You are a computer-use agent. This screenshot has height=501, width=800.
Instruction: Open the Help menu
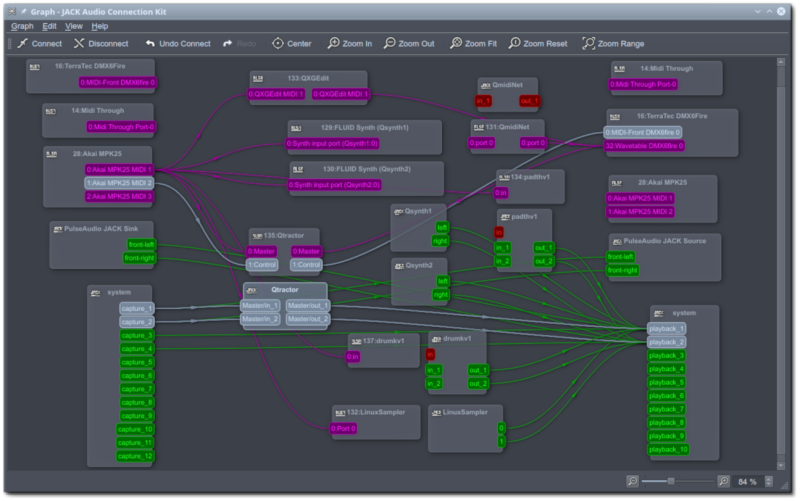100,26
